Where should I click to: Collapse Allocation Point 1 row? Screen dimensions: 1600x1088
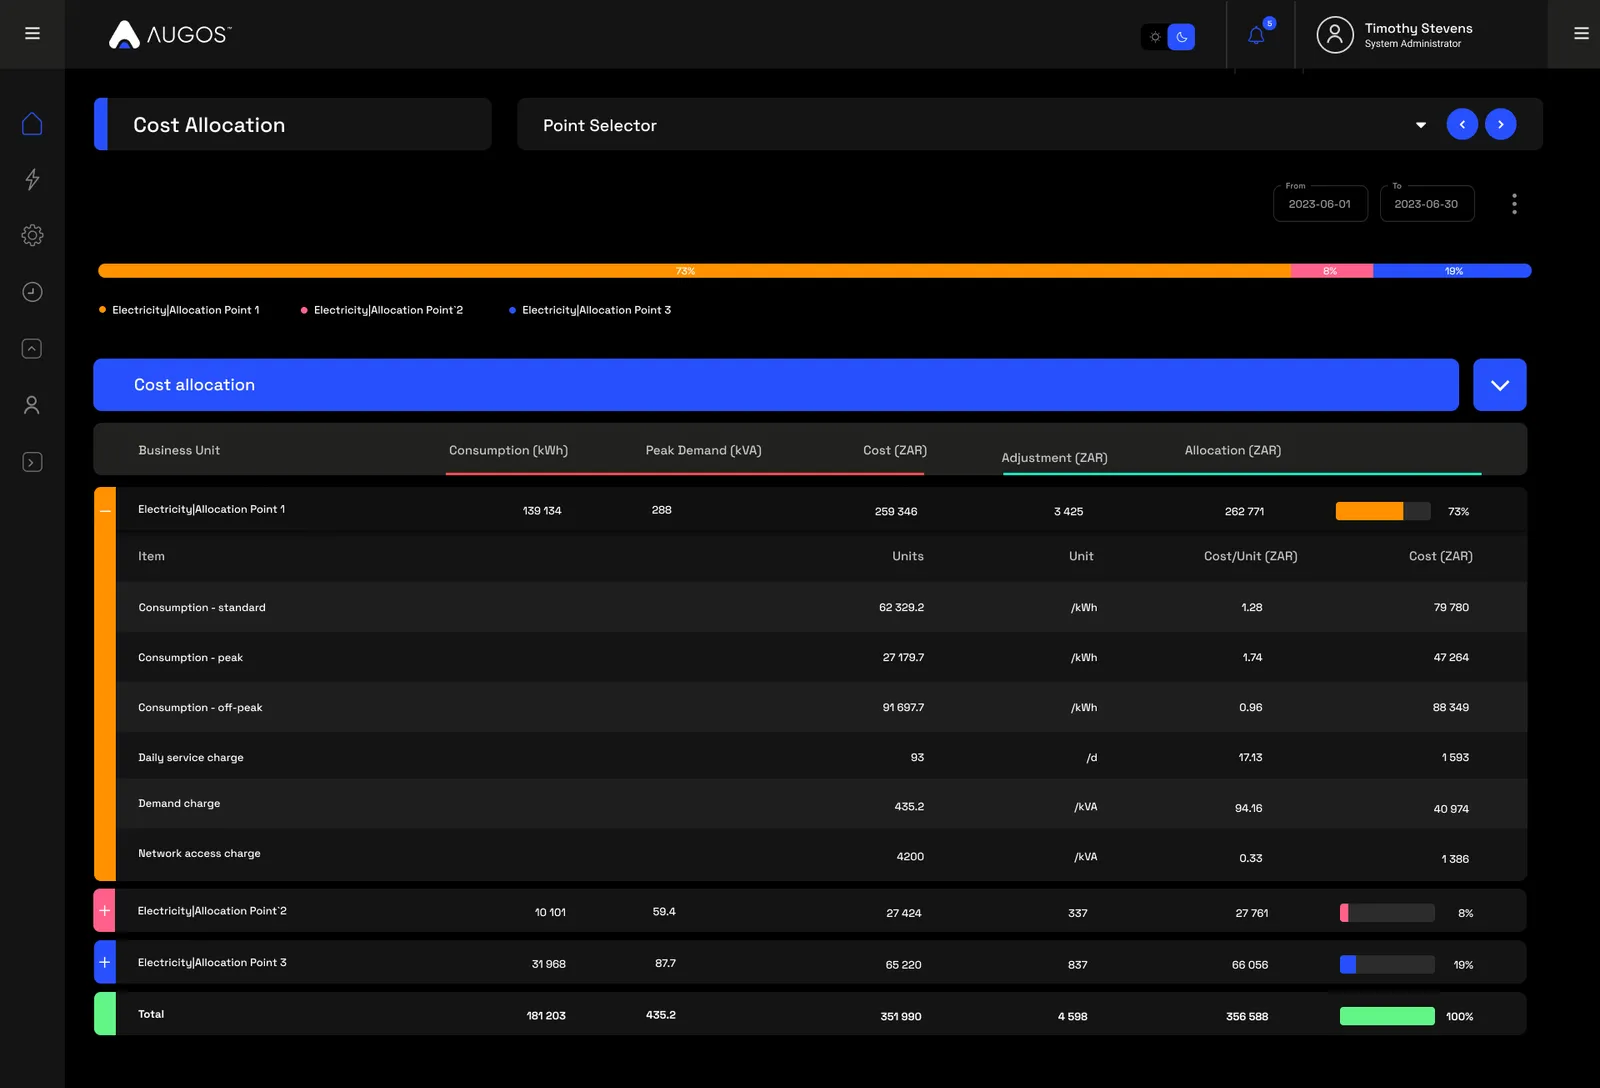click(x=105, y=510)
